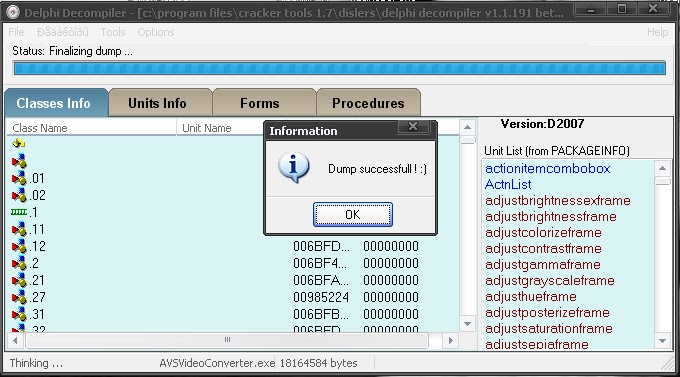
Task: Click Unit List scroll up arrow
Action: pyautogui.click(x=662, y=168)
